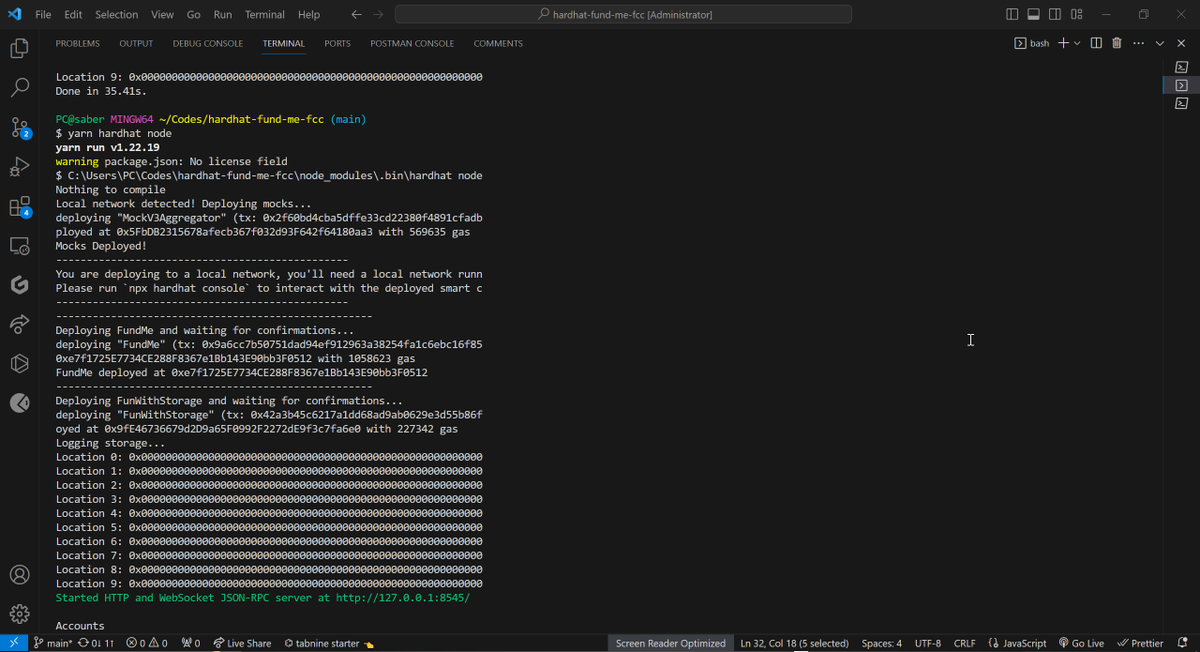Switch to the COMMENTS tab
1200x652 pixels.
[x=498, y=43]
